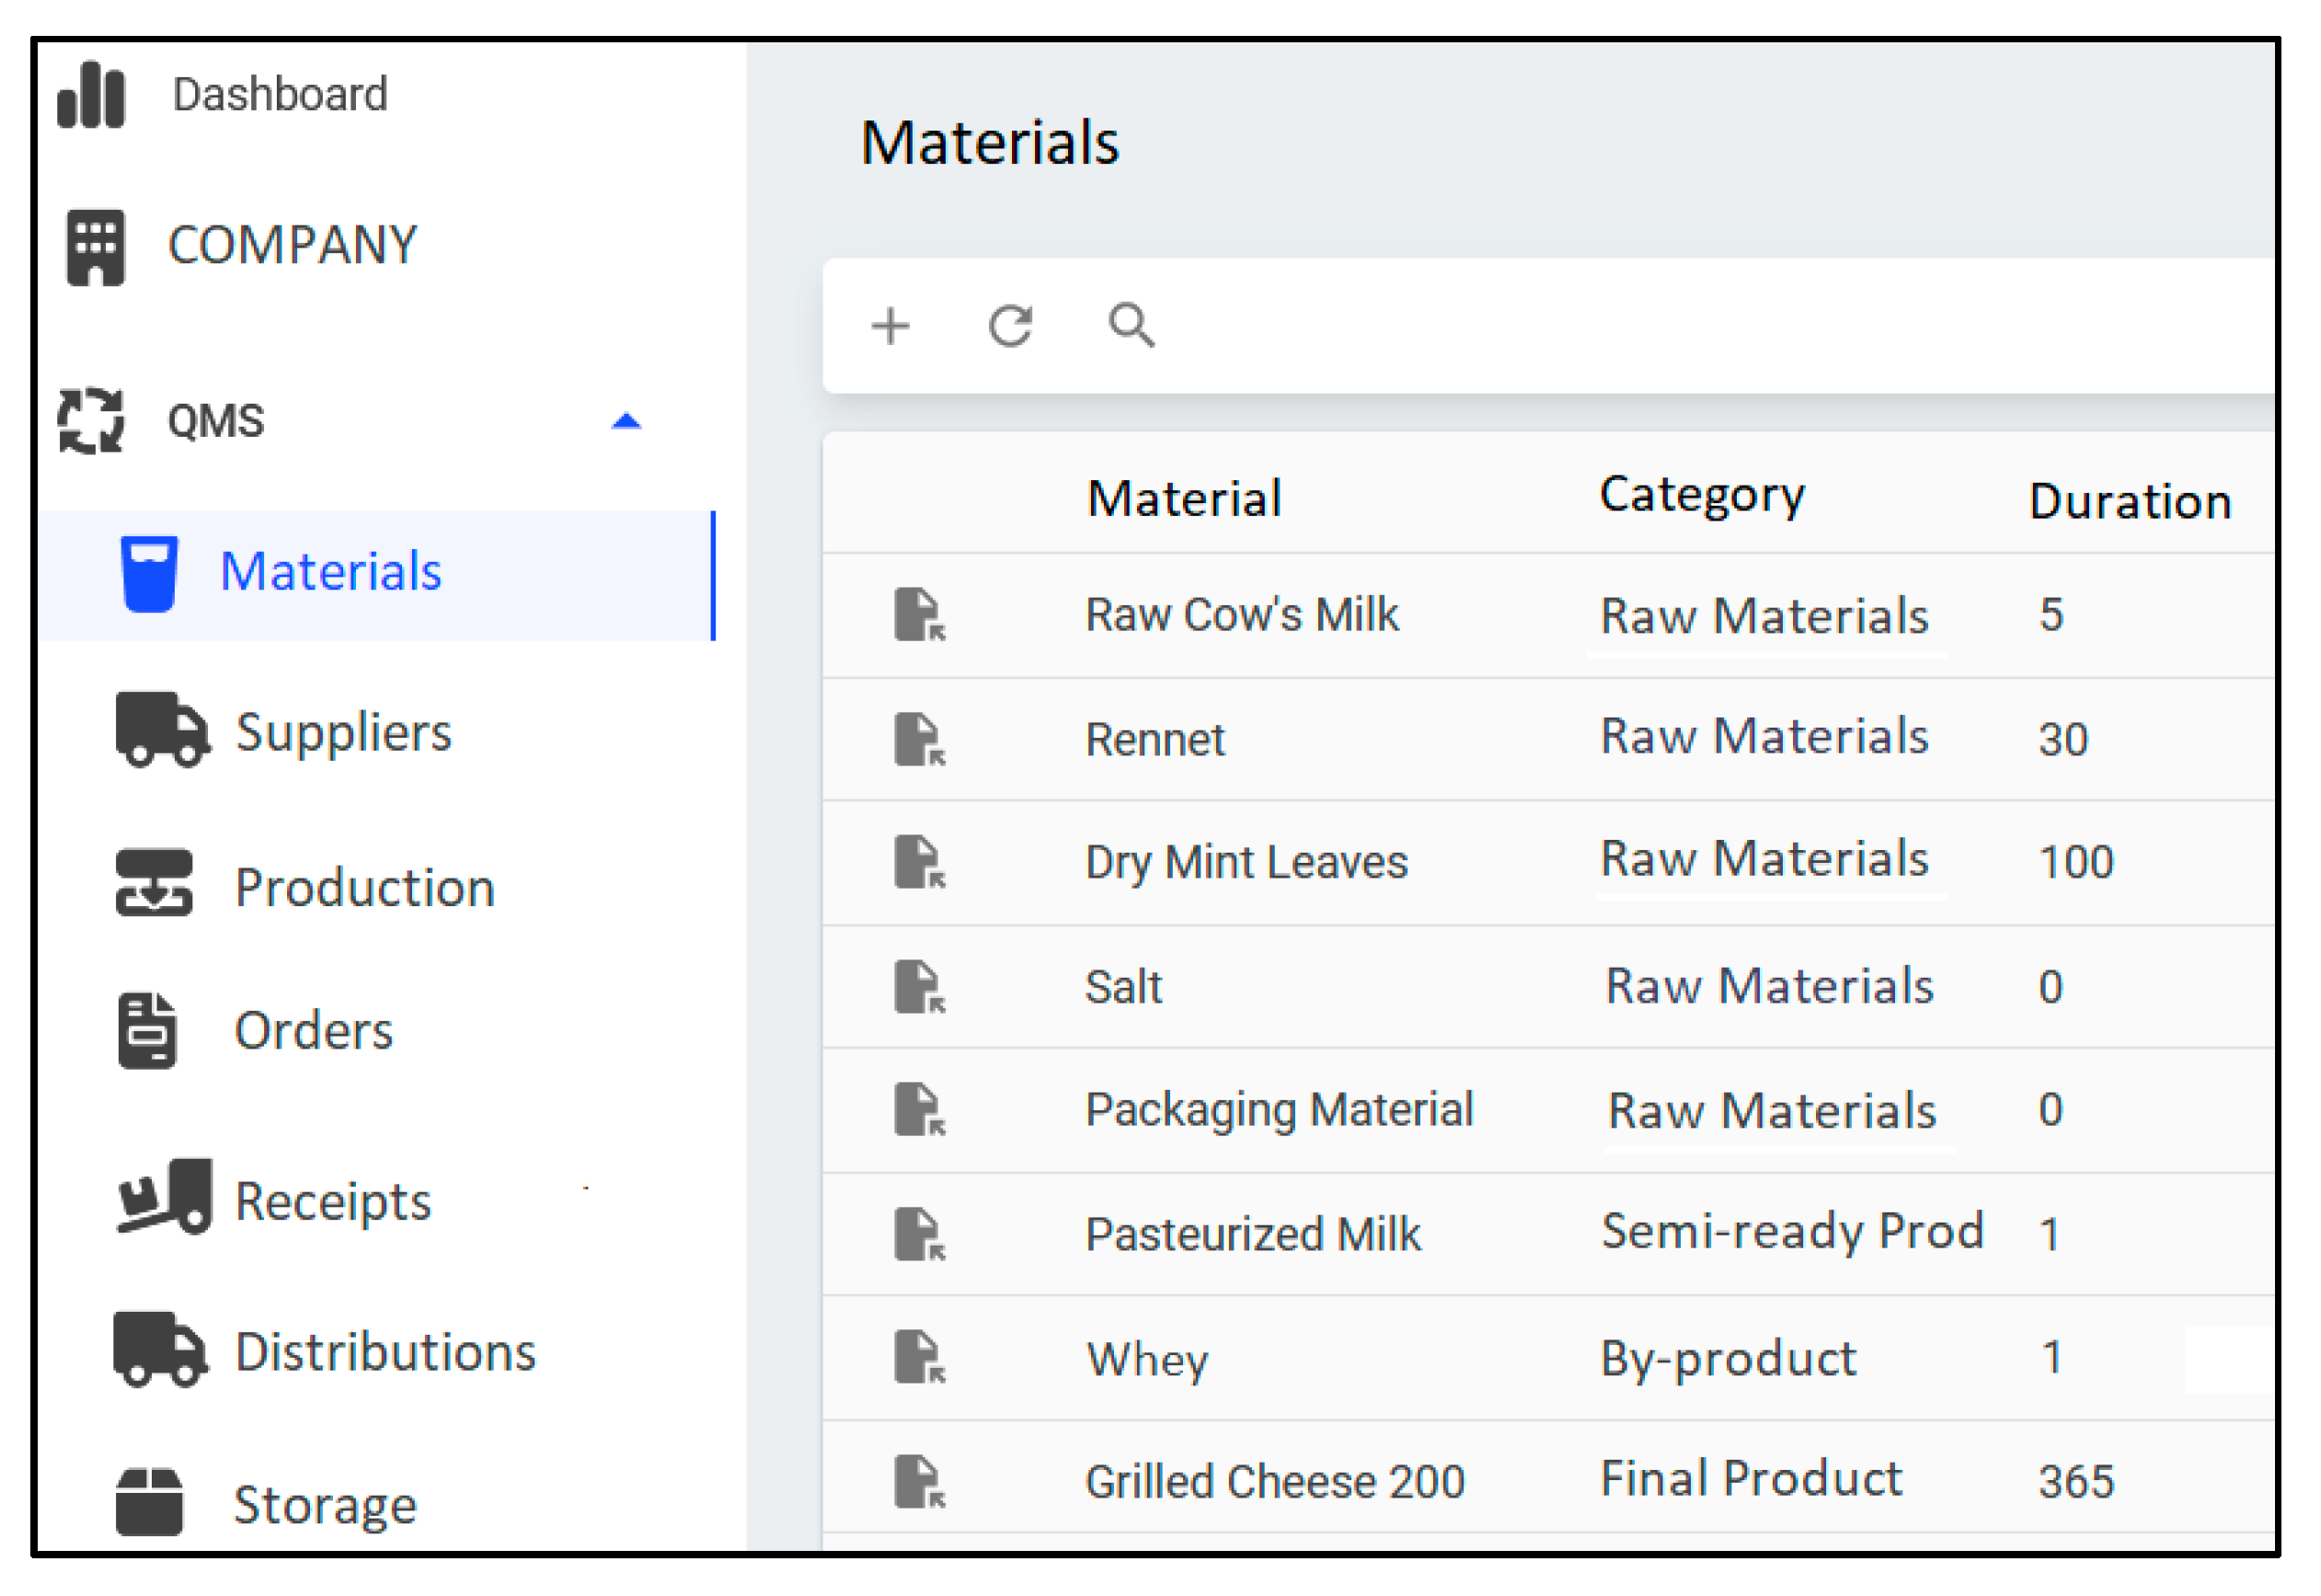Open the document icon for Whey row
The image size is (2321, 1596).
pos(919,1357)
